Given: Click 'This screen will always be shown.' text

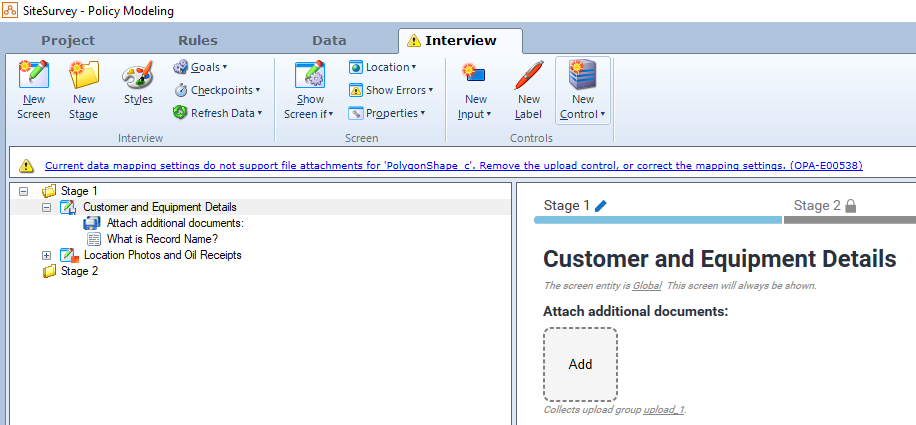Looking at the screenshot, I should pos(742,286).
